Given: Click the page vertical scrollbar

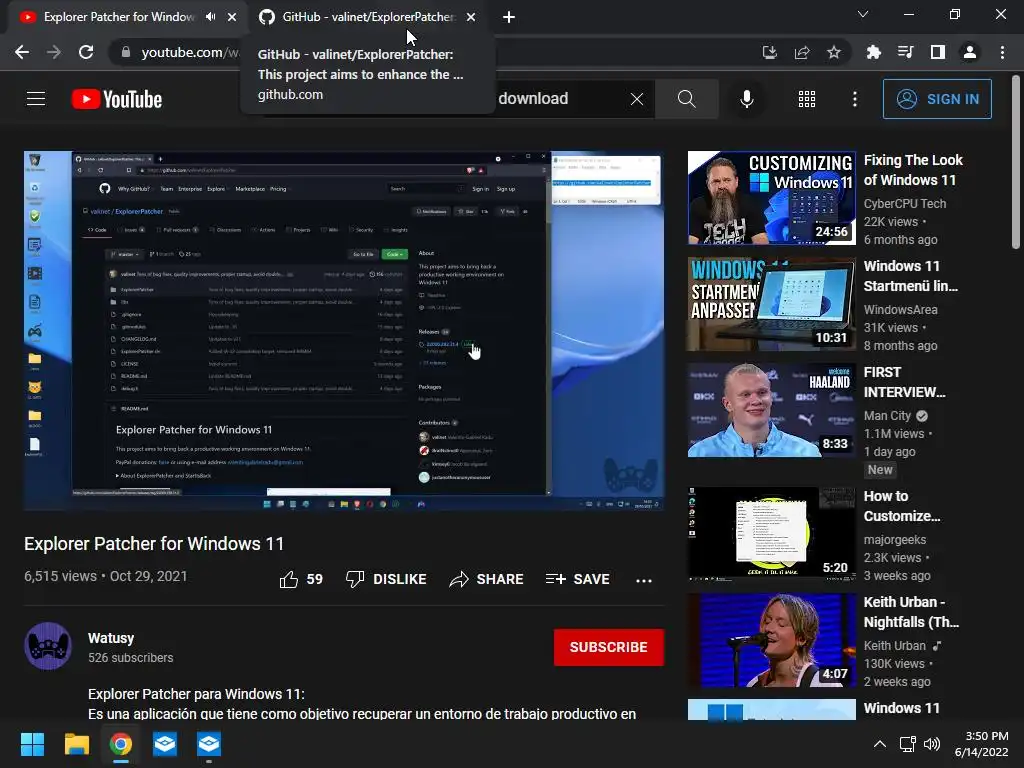Looking at the screenshot, I should pyautogui.click(x=1016, y=163).
